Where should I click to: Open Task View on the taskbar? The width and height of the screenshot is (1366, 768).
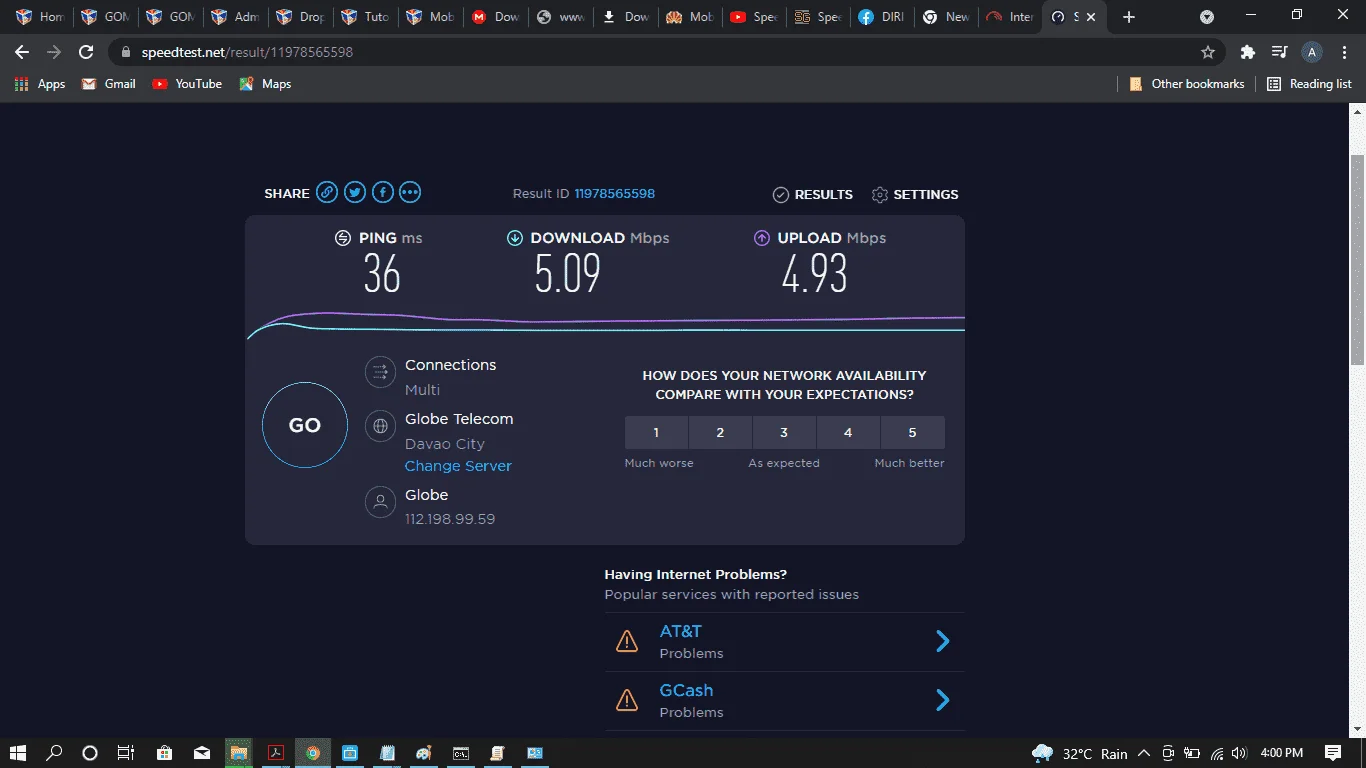[125, 753]
